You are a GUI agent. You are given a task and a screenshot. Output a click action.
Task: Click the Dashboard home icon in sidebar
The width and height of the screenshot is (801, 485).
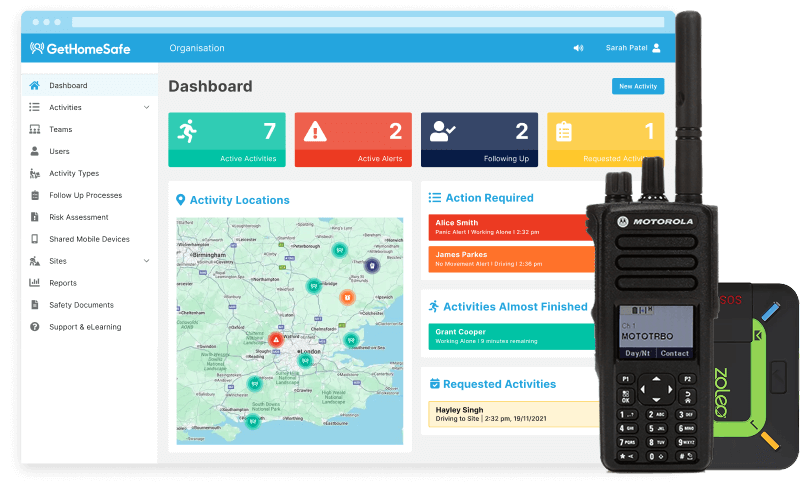coord(35,86)
